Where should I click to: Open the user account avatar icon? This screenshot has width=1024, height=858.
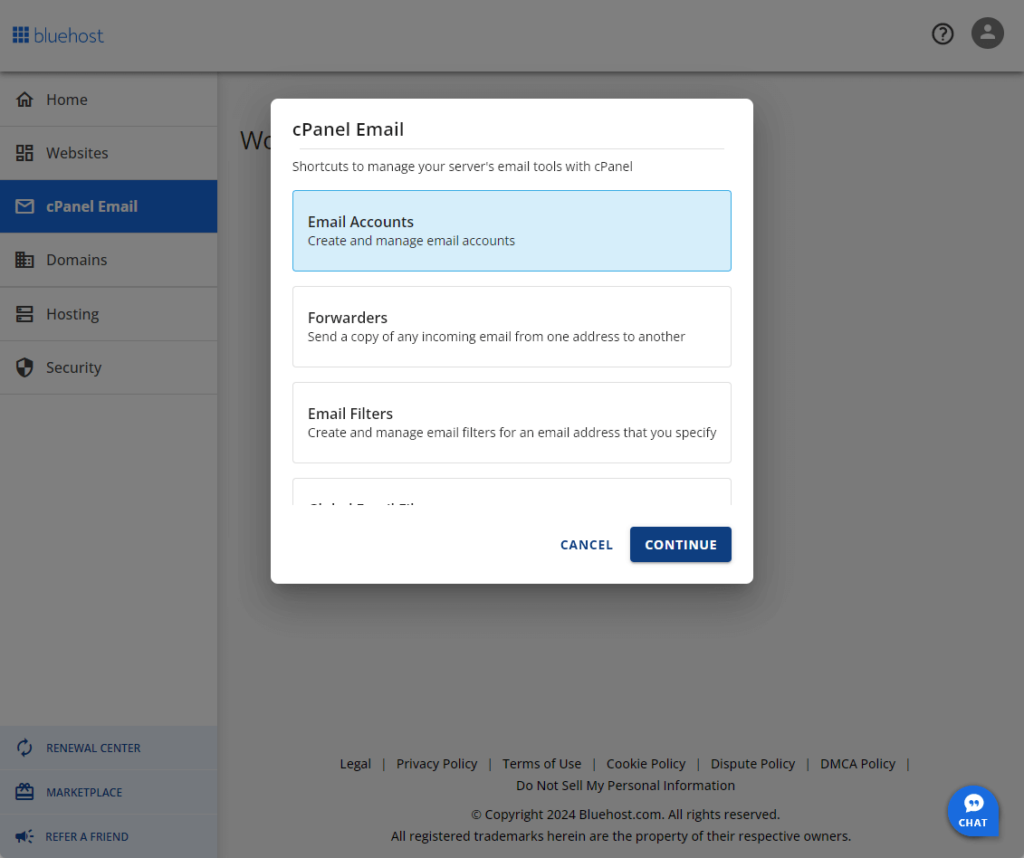coord(987,33)
